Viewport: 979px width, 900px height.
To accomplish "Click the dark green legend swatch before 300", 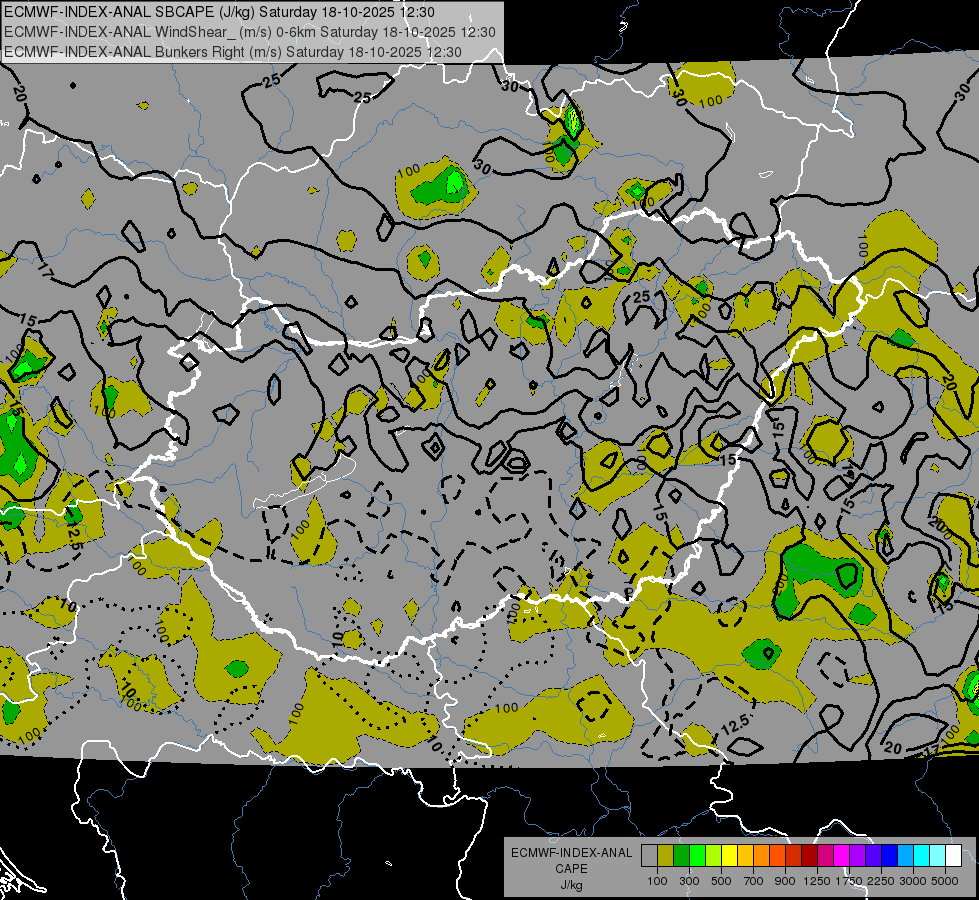I will coord(682,856).
